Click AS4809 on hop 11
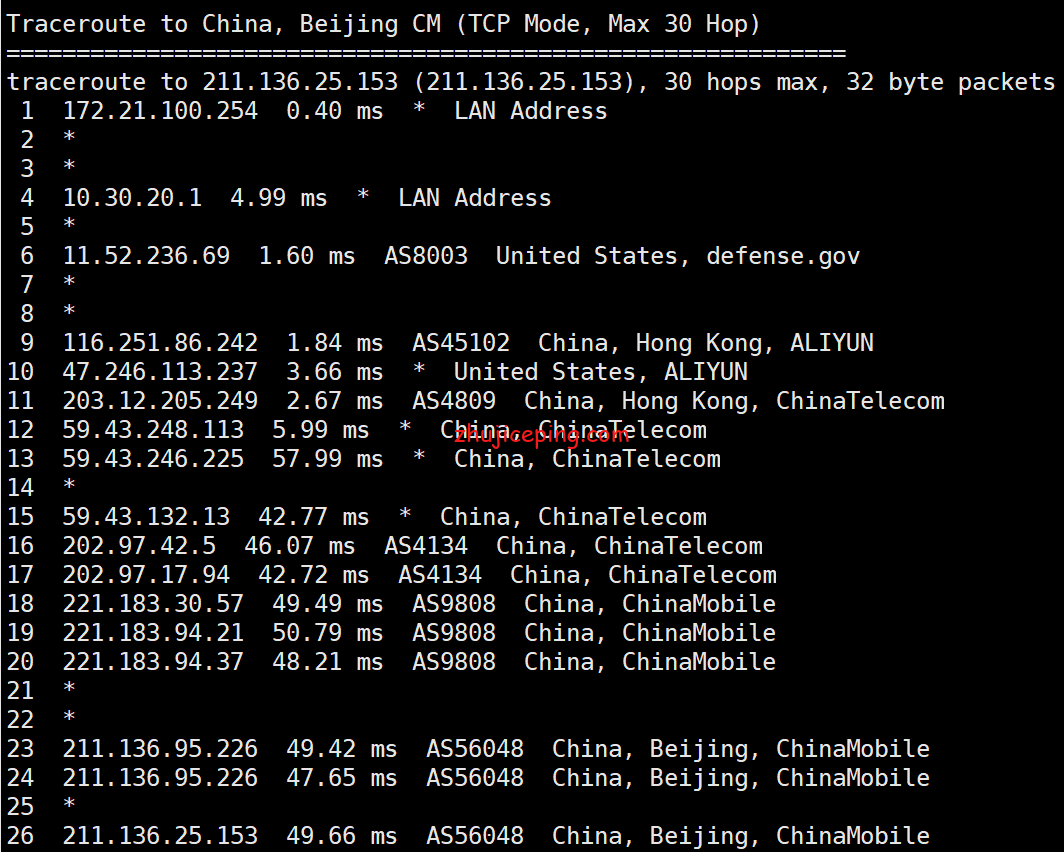The image size is (1064, 852). pos(454,401)
